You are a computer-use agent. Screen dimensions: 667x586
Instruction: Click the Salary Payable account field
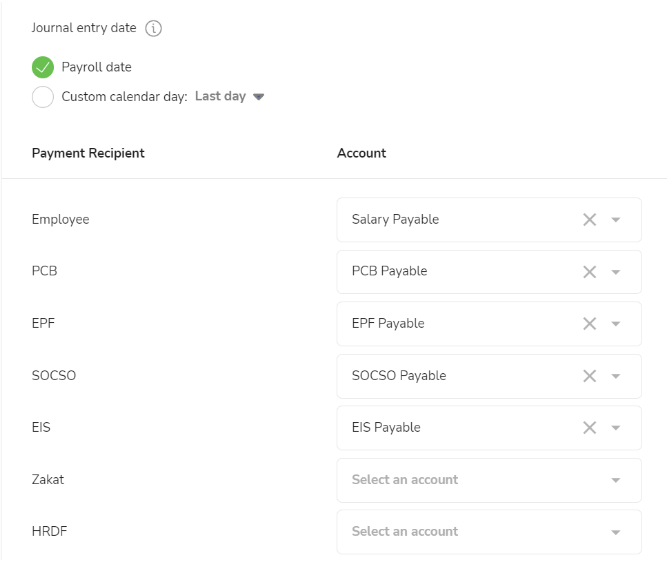489,220
